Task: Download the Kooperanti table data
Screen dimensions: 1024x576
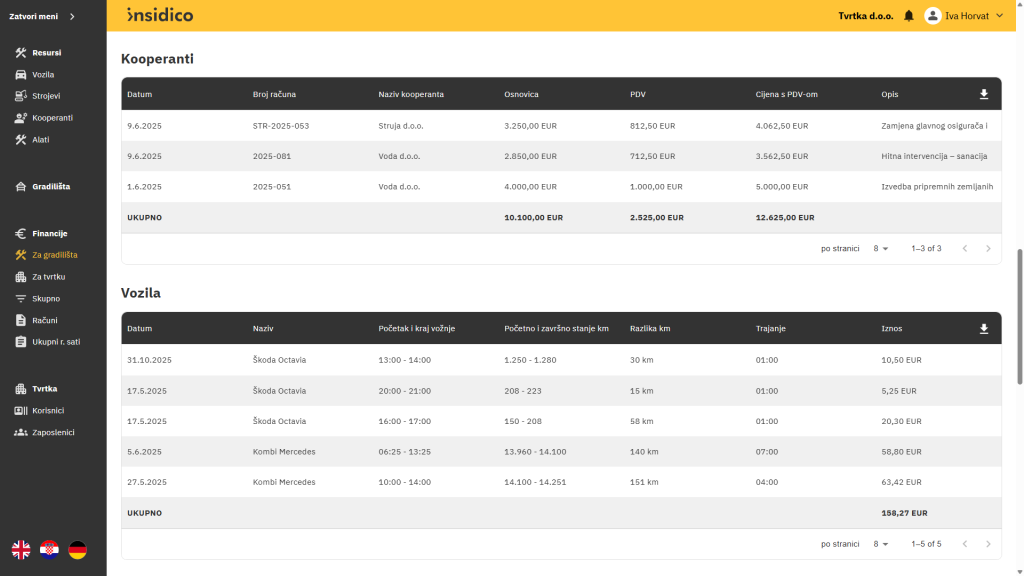Action: [983, 94]
